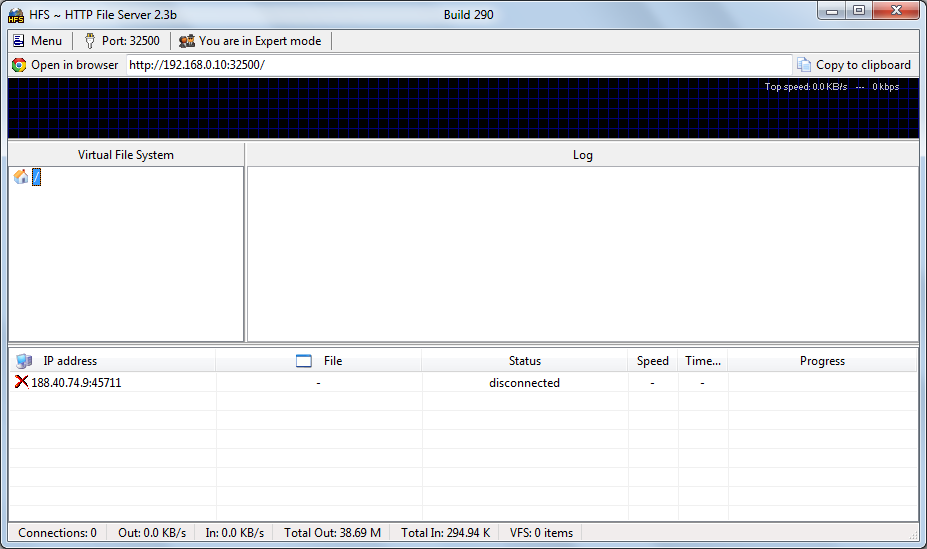Close the HFS window
The height and width of the screenshot is (549, 927).
pos(896,11)
